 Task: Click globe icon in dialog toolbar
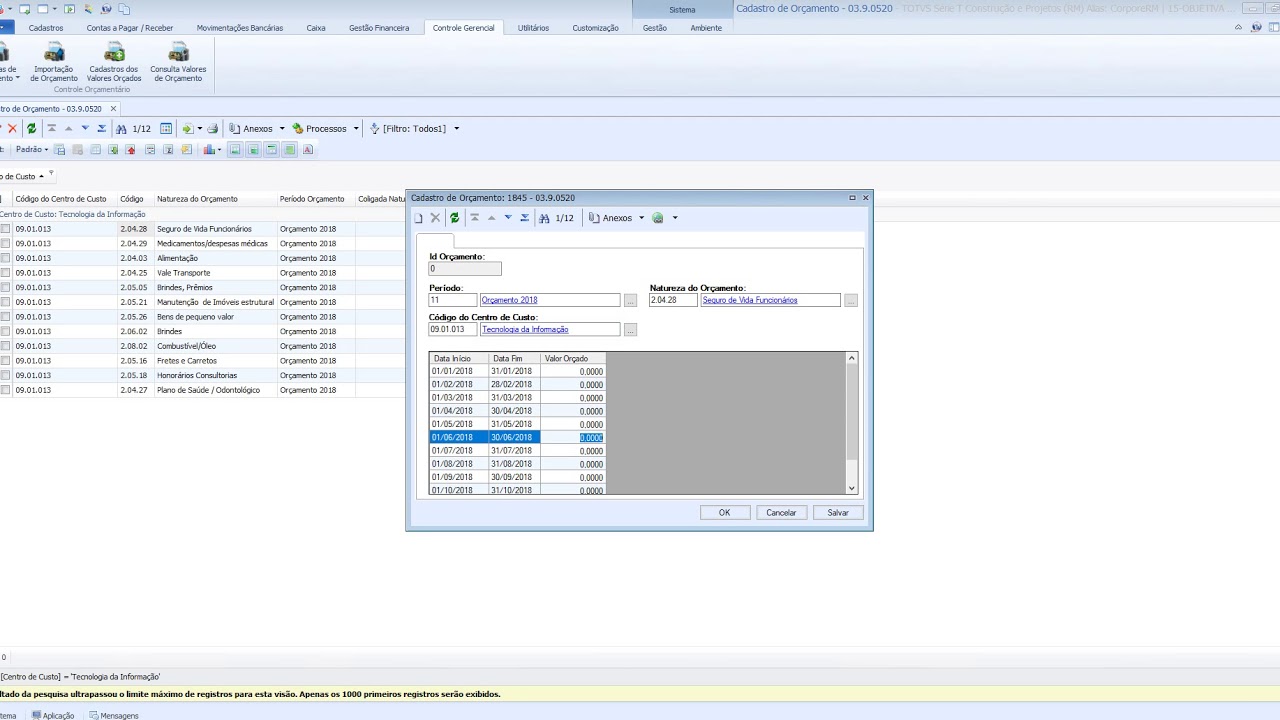click(x=658, y=218)
